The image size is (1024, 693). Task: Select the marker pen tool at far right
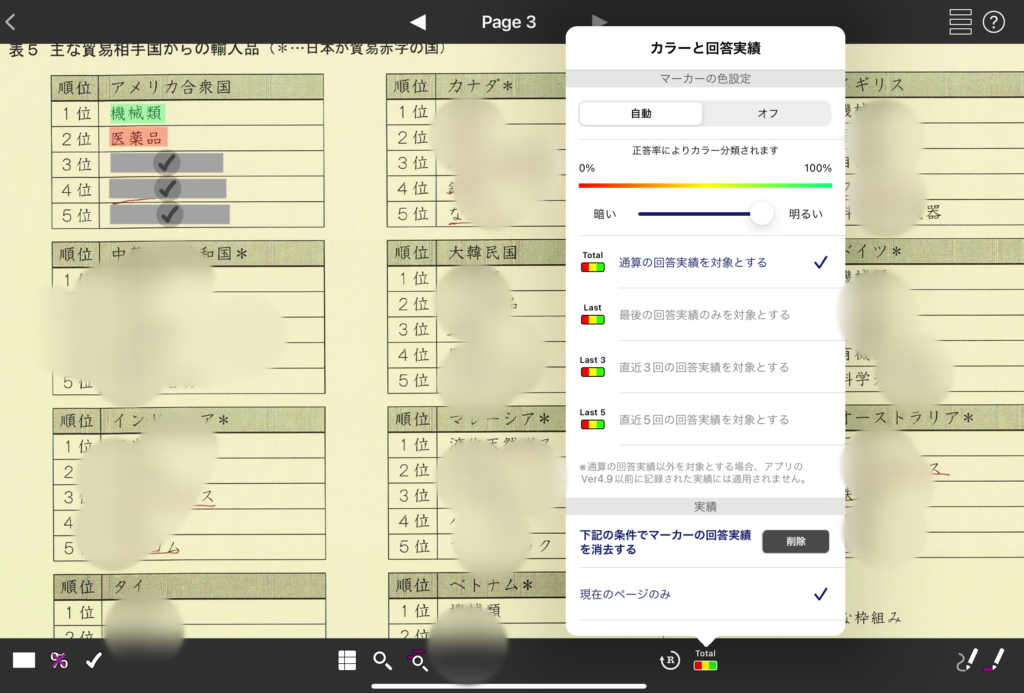click(x=995, y=659)
